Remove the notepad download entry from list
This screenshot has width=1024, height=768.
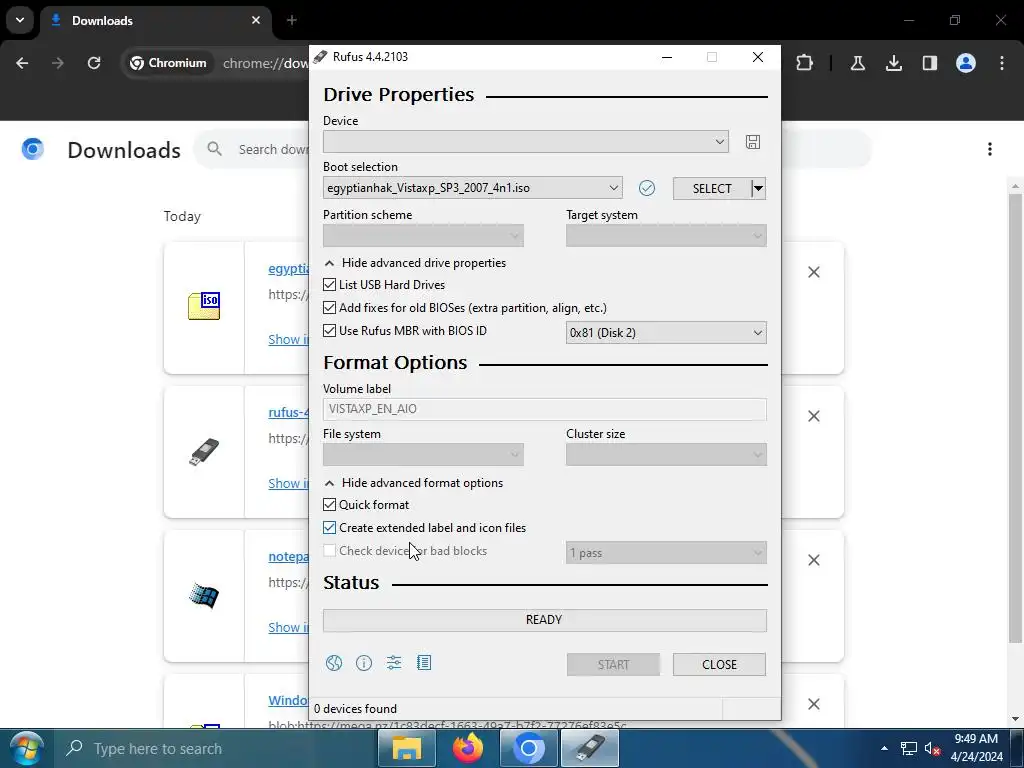814,560
